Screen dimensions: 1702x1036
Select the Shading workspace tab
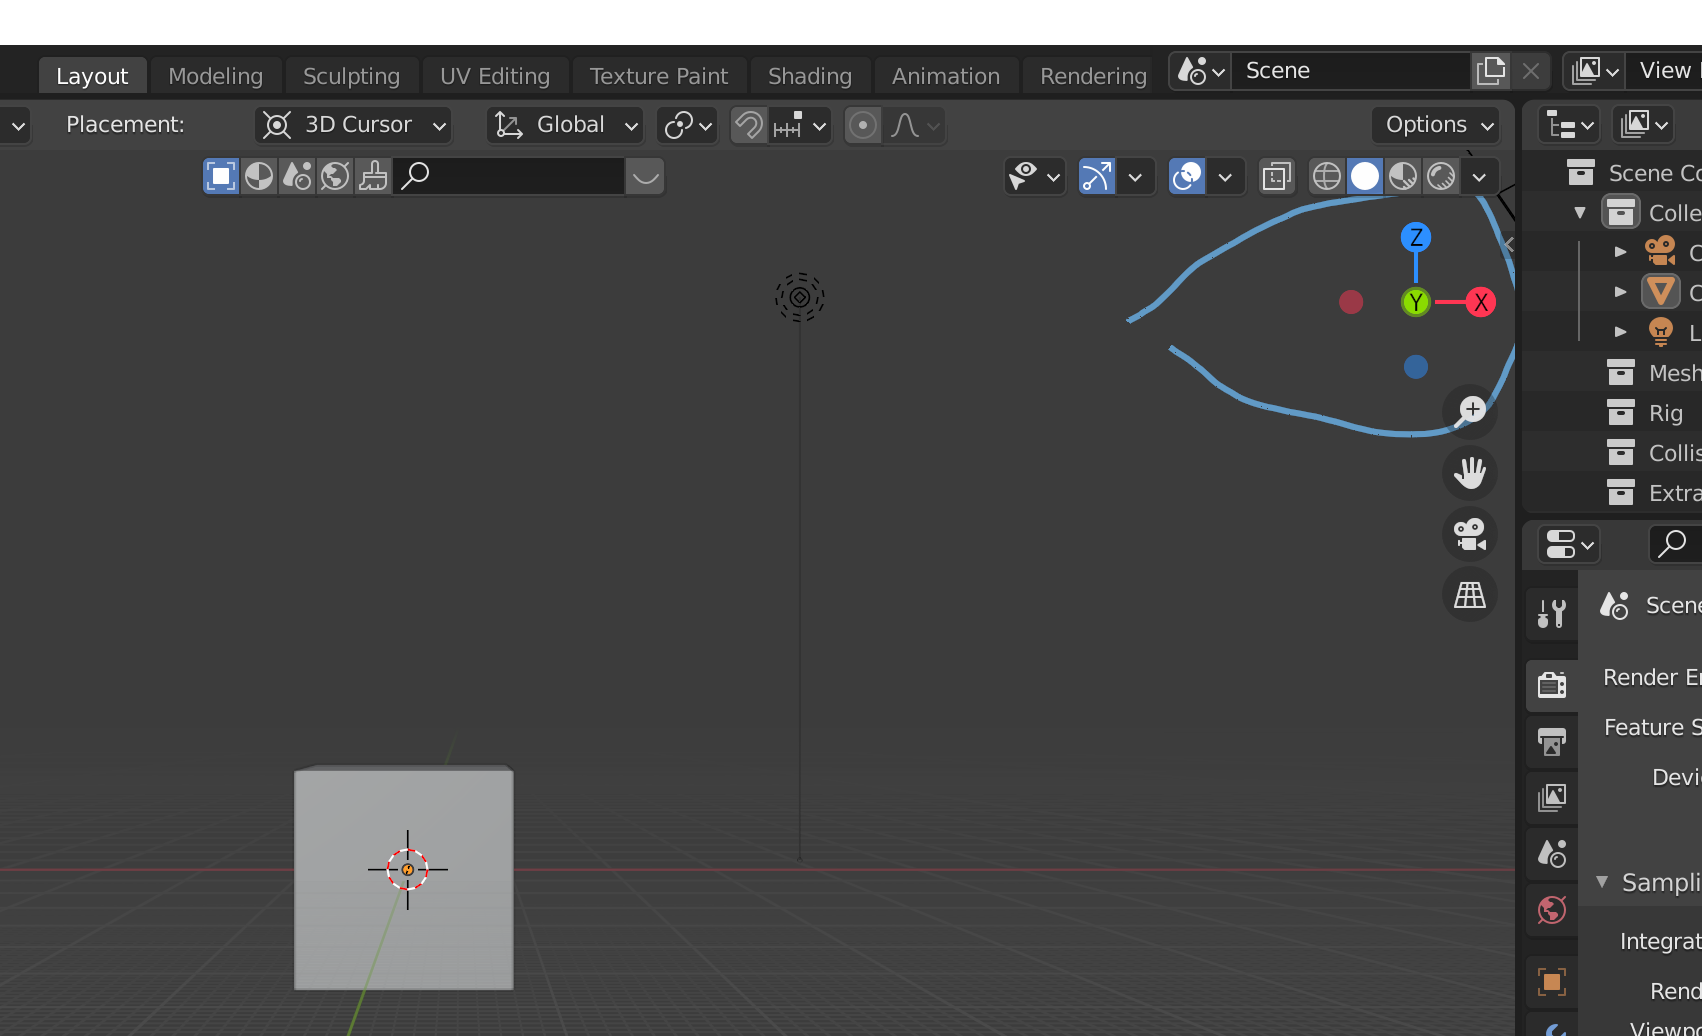810,76
